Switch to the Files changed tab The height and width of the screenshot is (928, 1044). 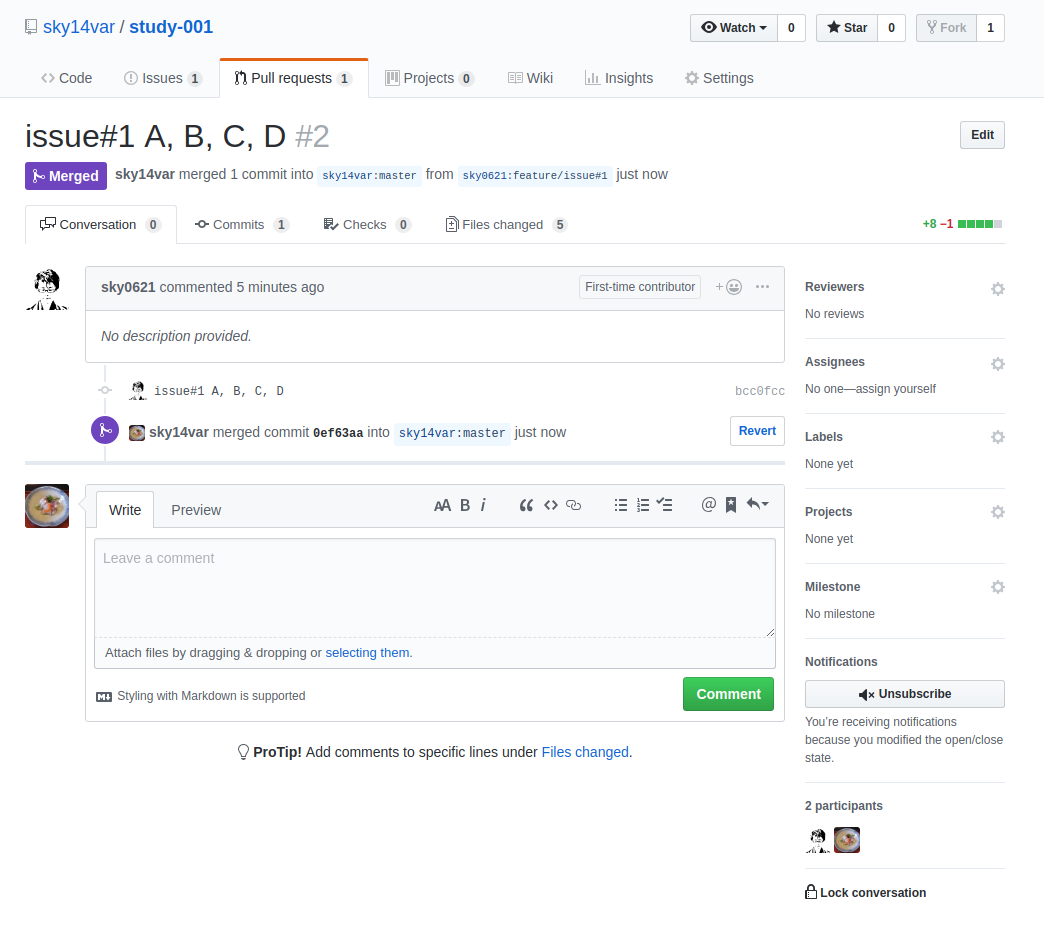coord(506,225)
